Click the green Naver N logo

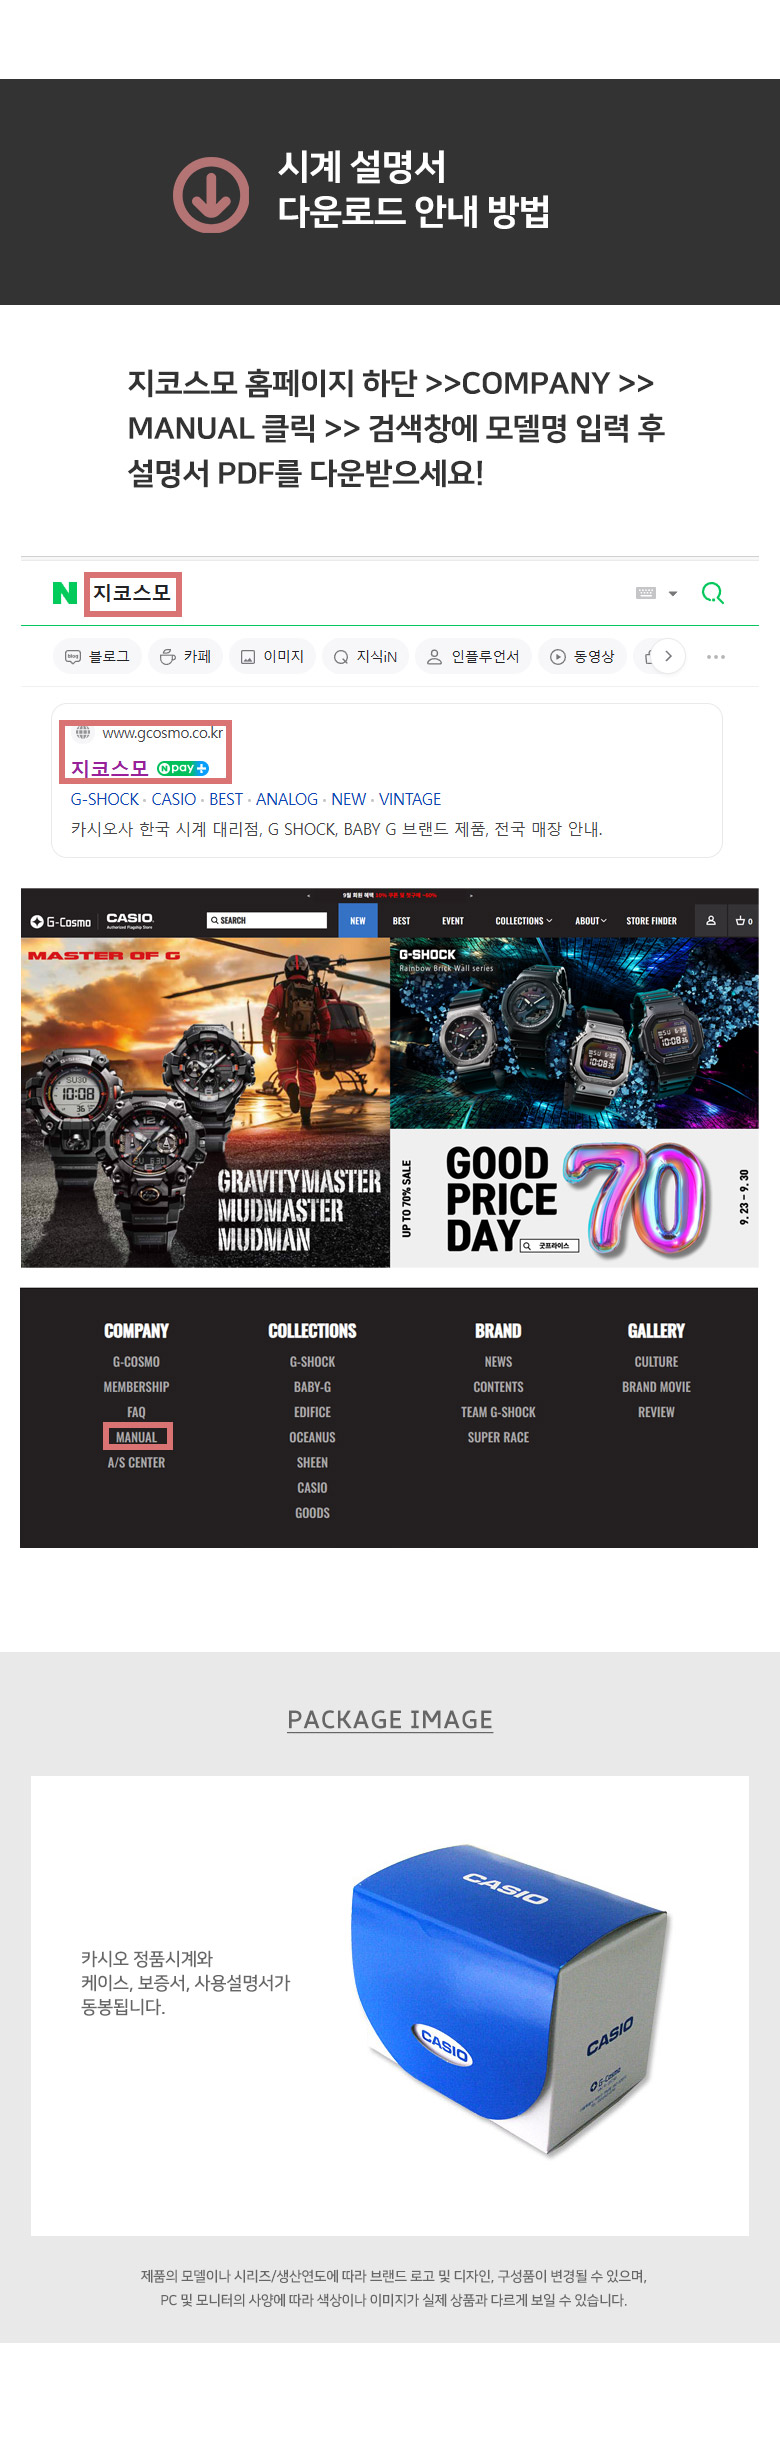pyautogui.click(x=65, y=593)
